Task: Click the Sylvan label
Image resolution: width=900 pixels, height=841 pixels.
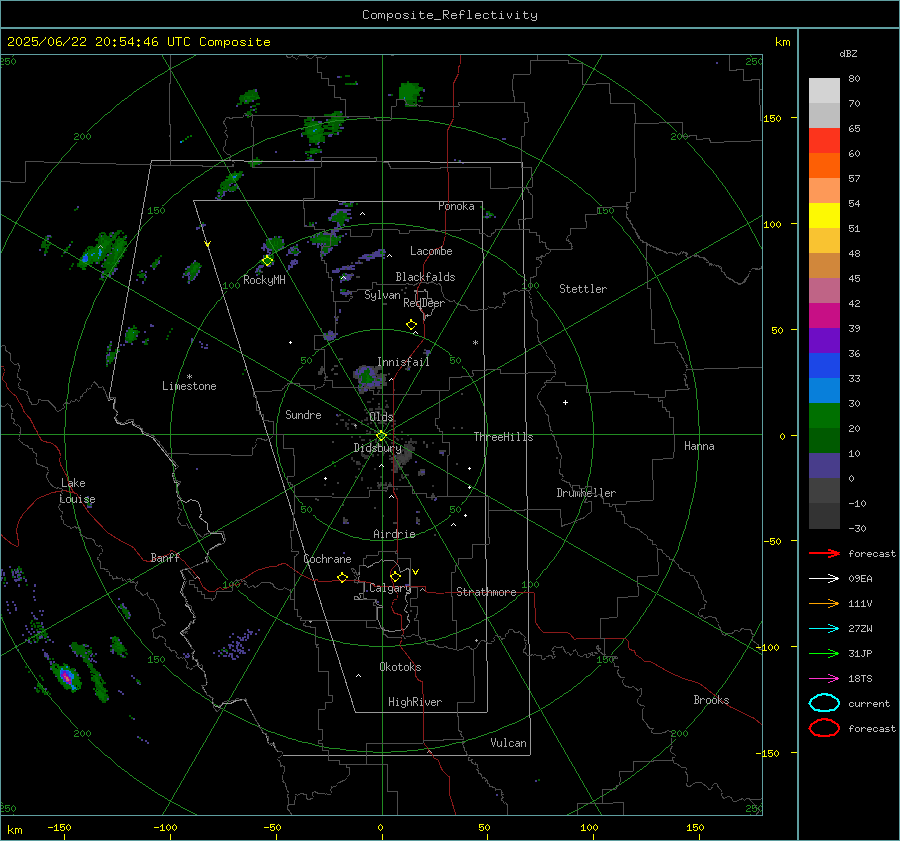Action: tap(382, 296)
